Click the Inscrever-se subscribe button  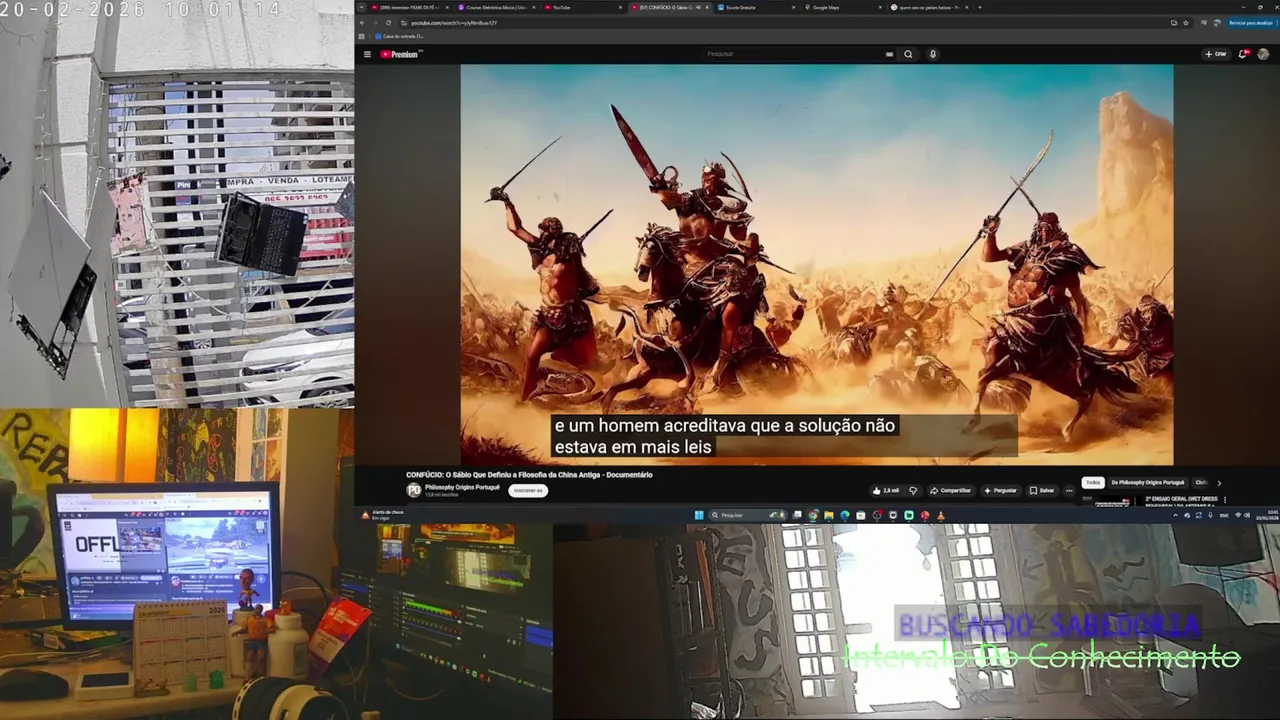click(x=527, y=490)
